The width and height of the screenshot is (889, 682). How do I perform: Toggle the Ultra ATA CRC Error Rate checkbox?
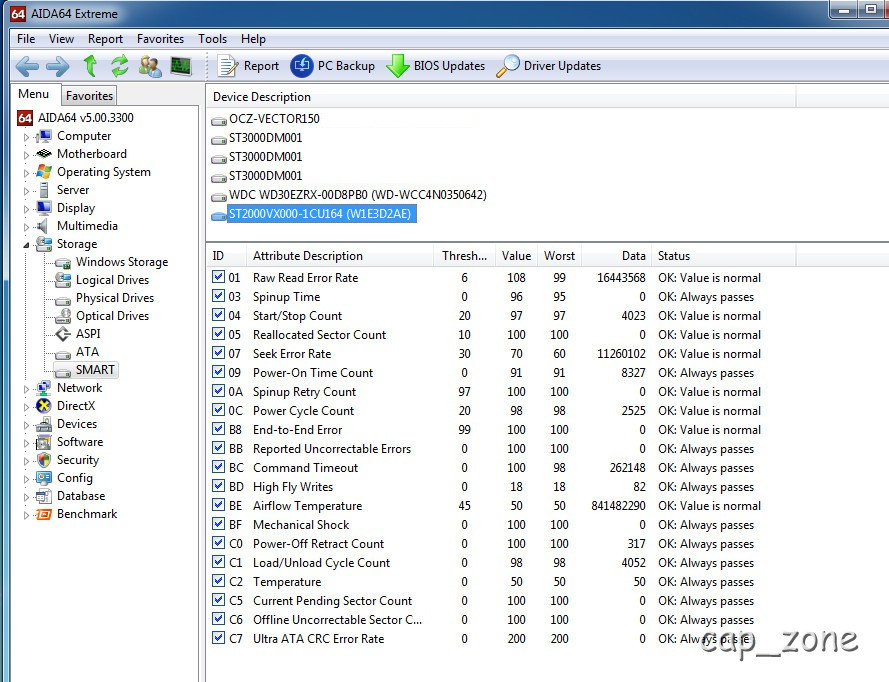[218, 638]
